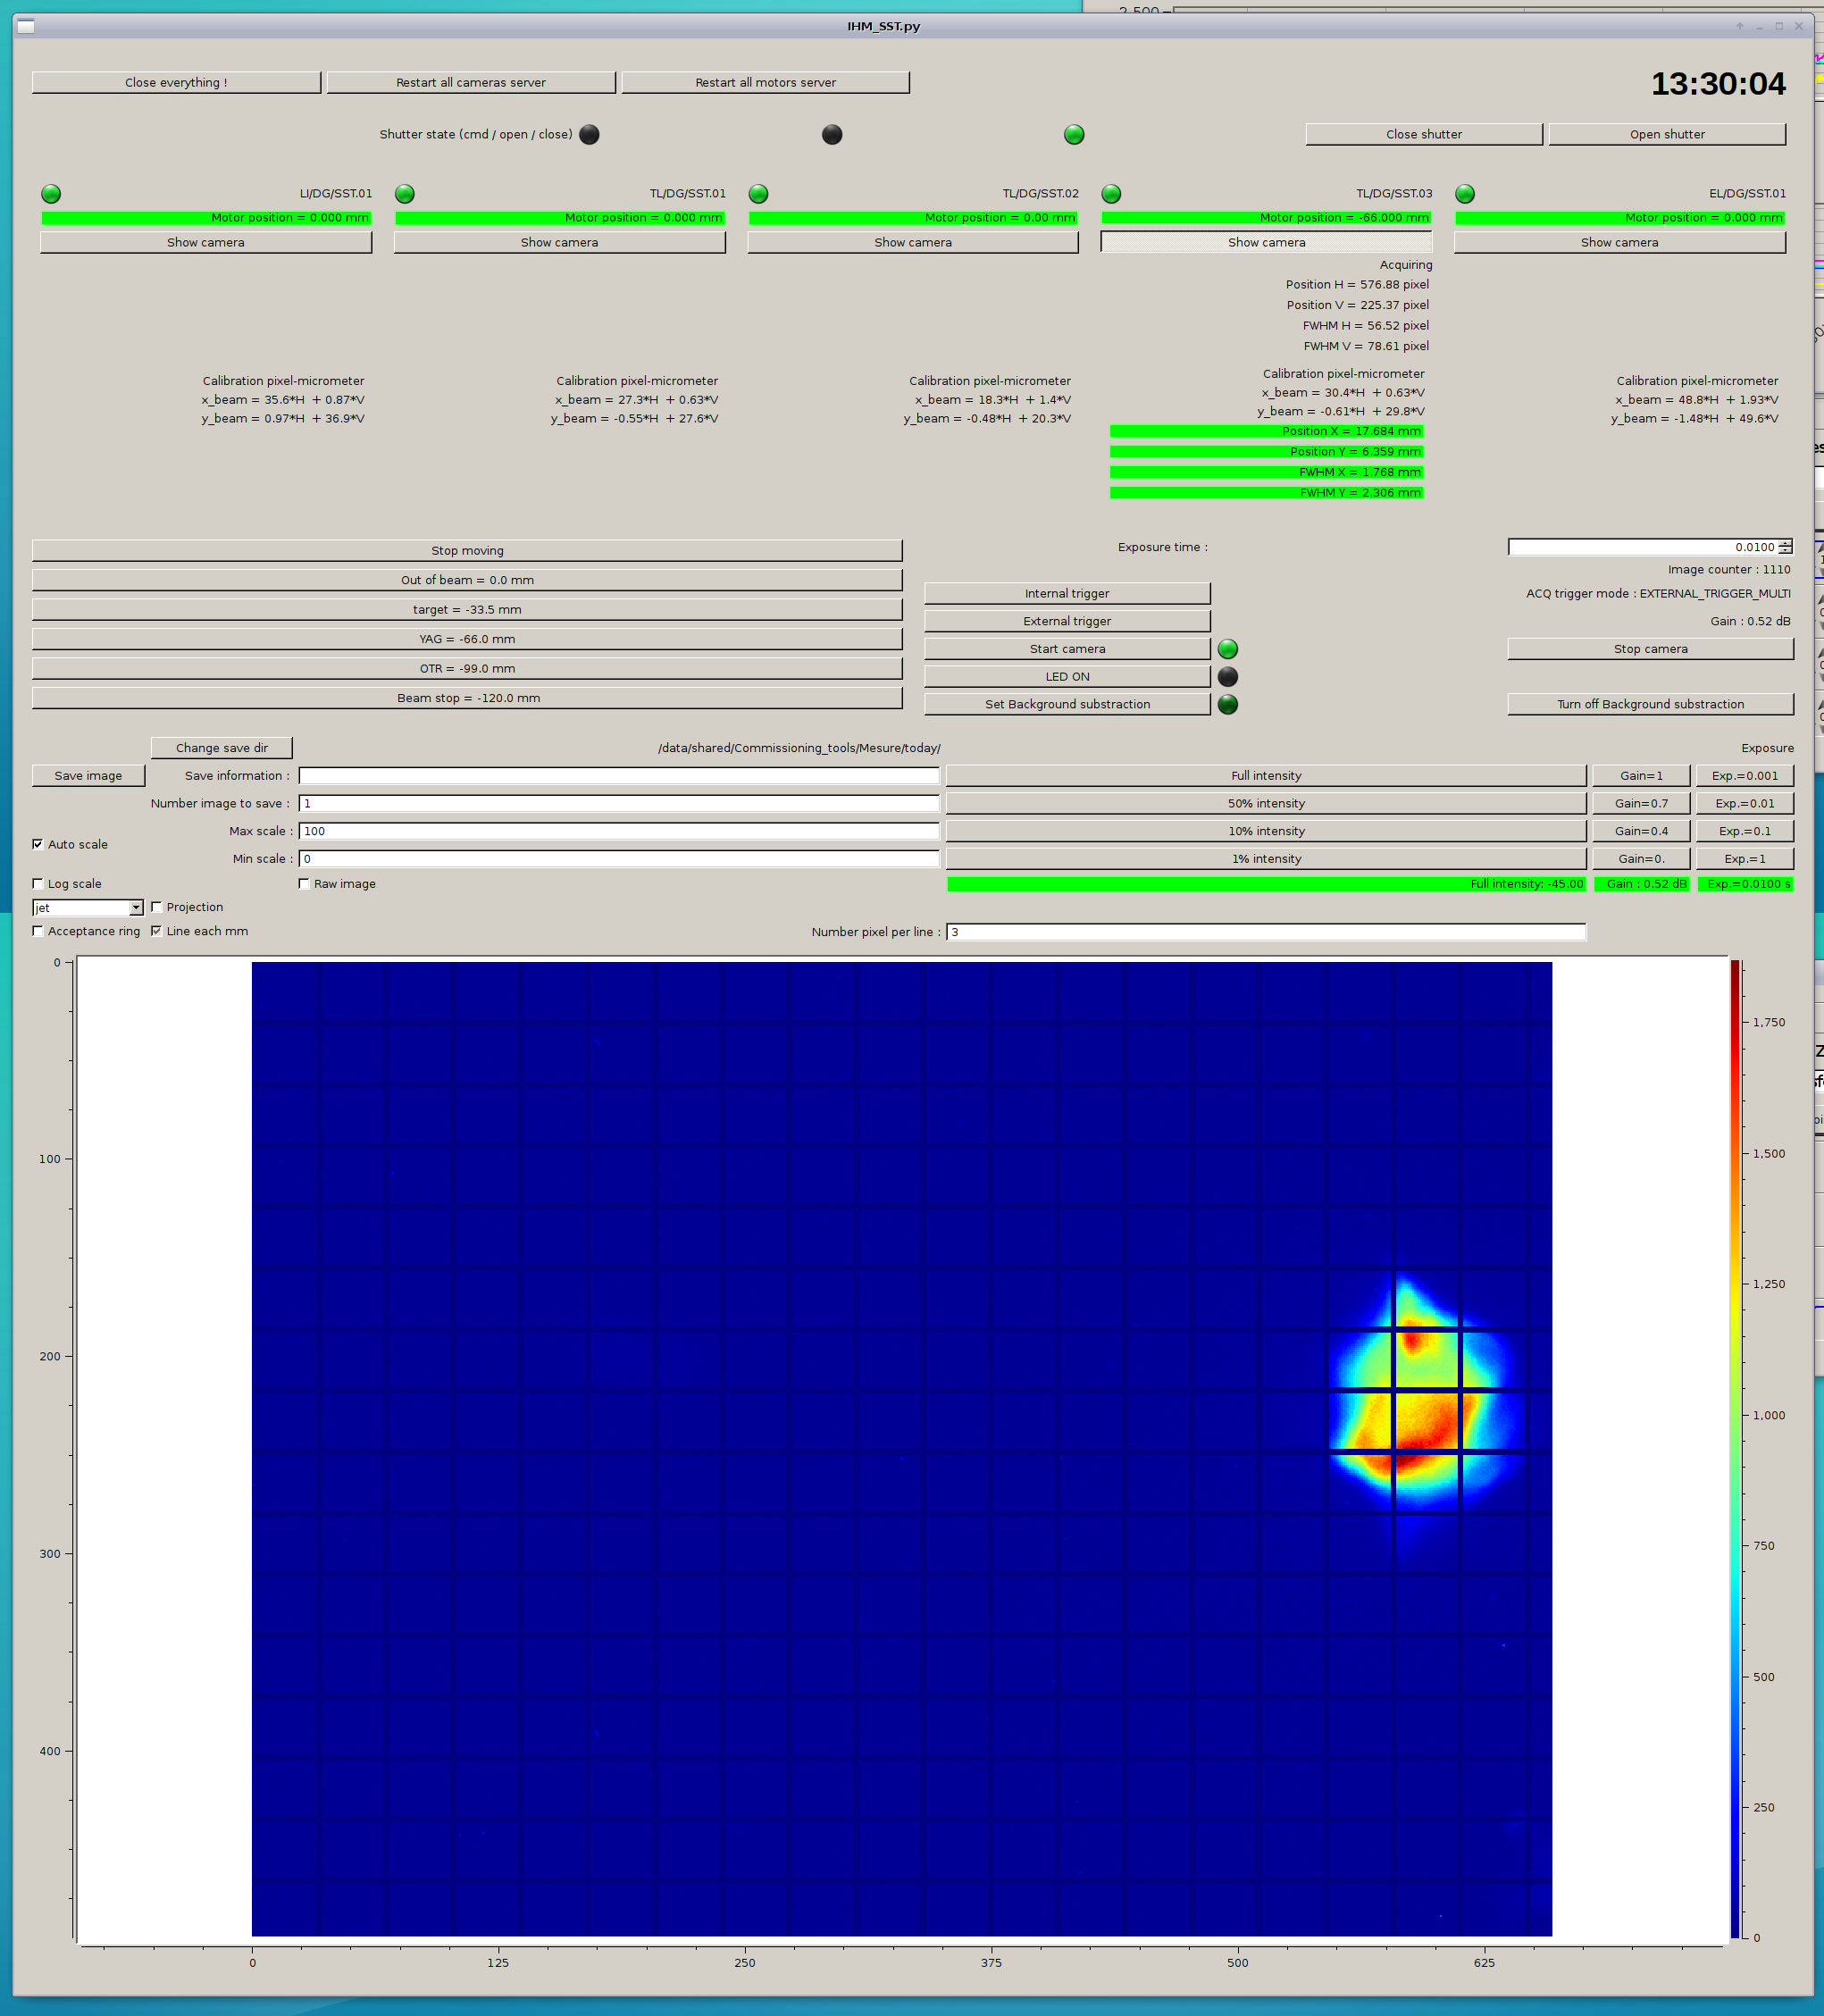Move screen to YAG = -66.0 mm
Screen dimensions: 1824x2016
[x=467, y=639]
